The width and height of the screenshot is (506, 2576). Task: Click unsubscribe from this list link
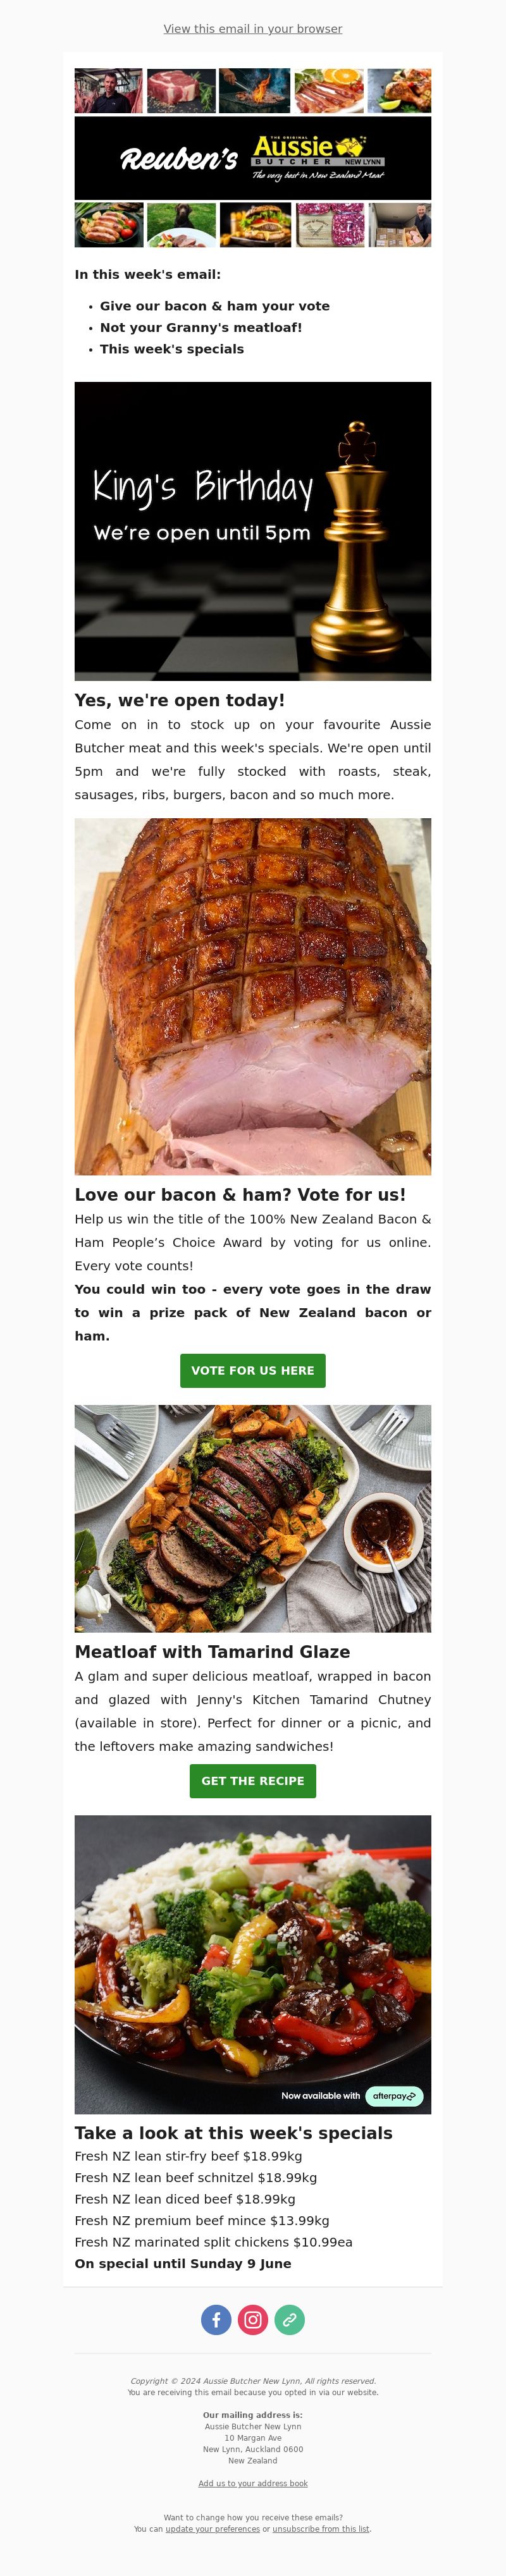[x=321, y=2528]
